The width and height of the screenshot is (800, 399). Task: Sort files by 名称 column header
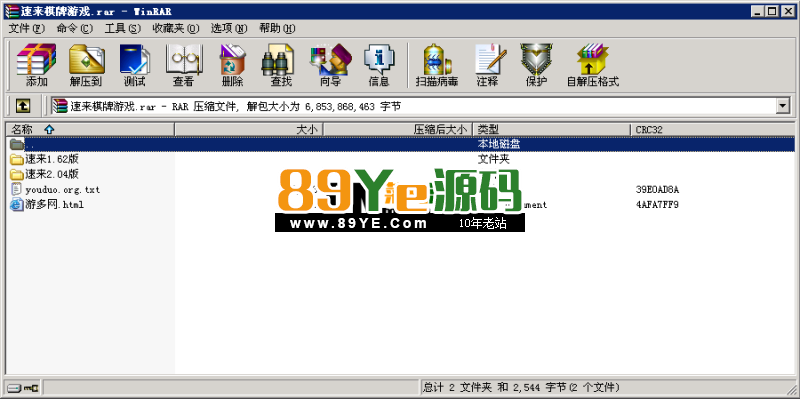pyautogui.click(x=90, y=130)
